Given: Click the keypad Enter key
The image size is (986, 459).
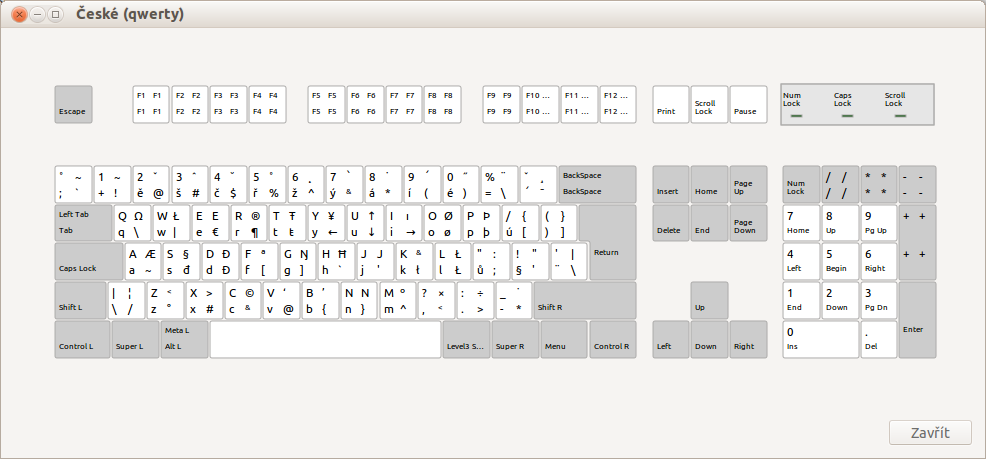Looking at the screenshot, I should click(x=917, y=320).
